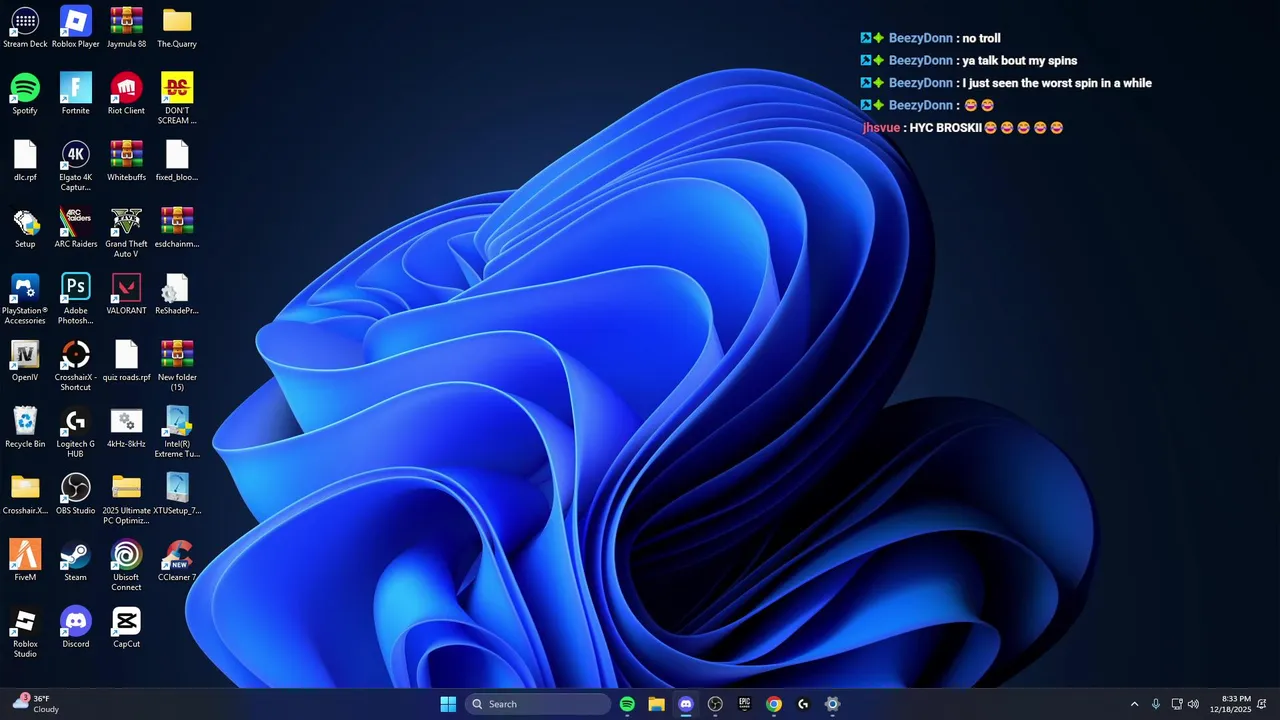Select the ARC Raiders desktop icon
1280x720 pixels.
76,228
